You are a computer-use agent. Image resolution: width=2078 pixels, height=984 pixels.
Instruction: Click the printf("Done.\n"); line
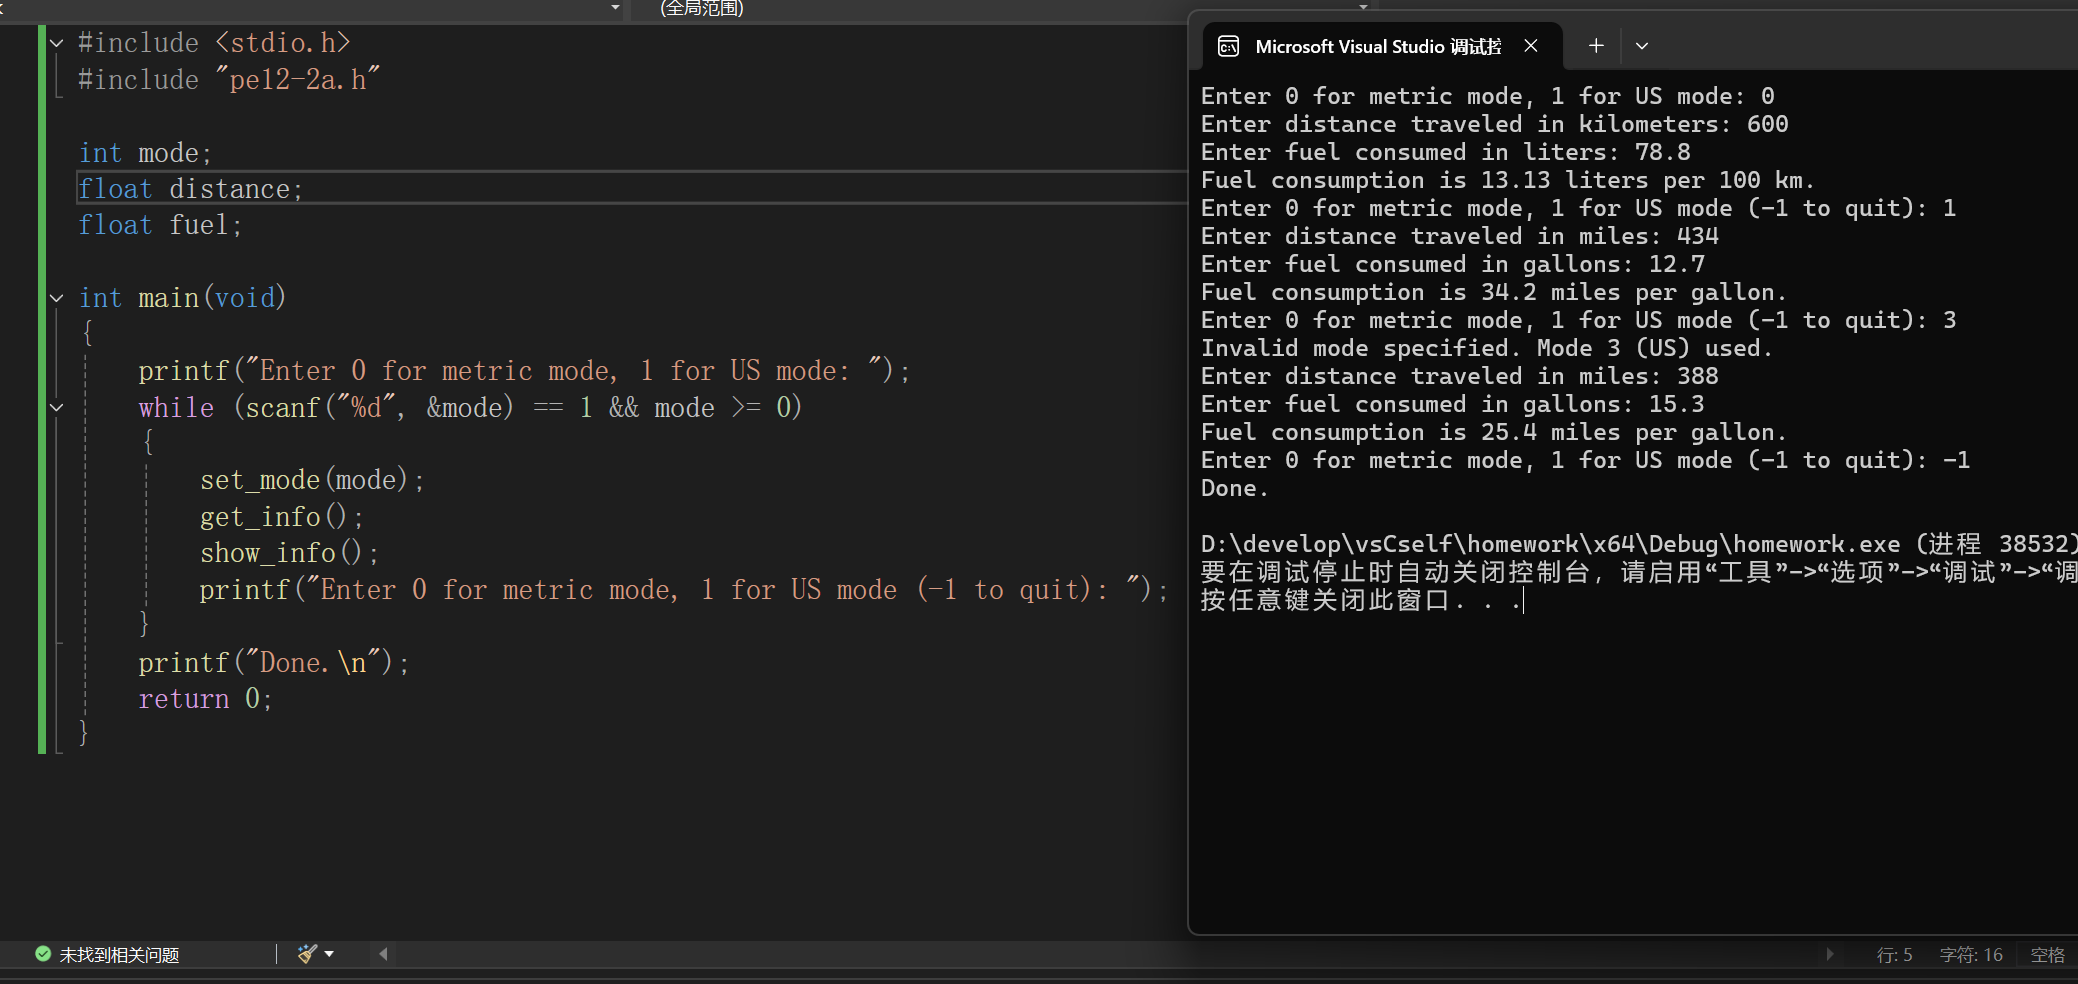click(274, 663)
